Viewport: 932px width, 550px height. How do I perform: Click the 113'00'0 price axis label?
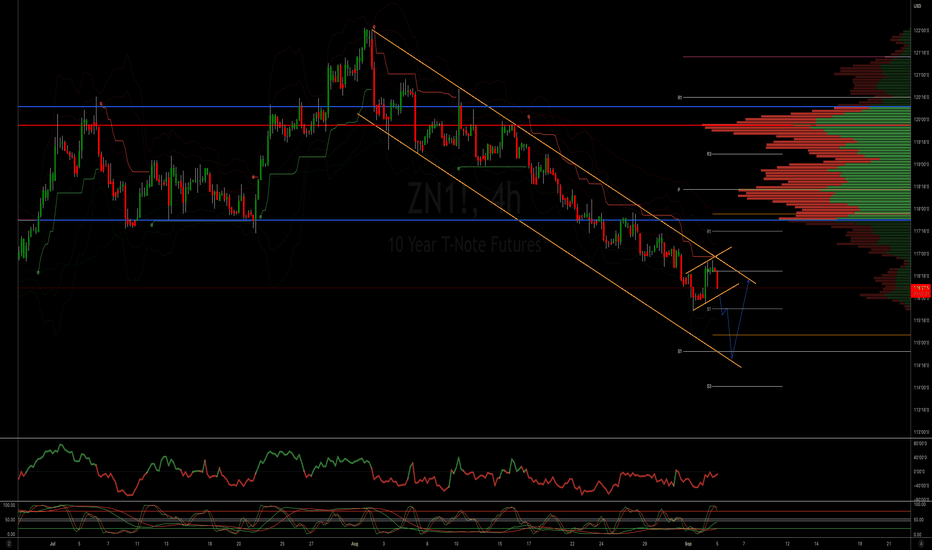(921, 432)
